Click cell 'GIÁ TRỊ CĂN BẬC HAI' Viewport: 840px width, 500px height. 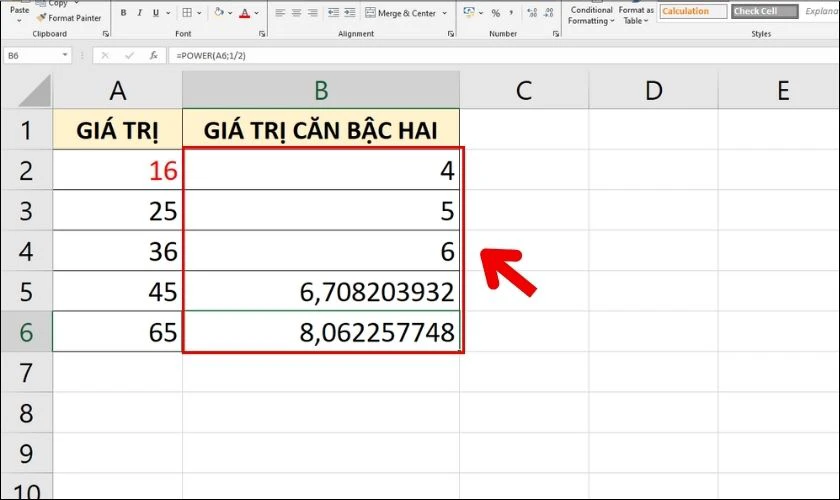(x=321, y=130)
